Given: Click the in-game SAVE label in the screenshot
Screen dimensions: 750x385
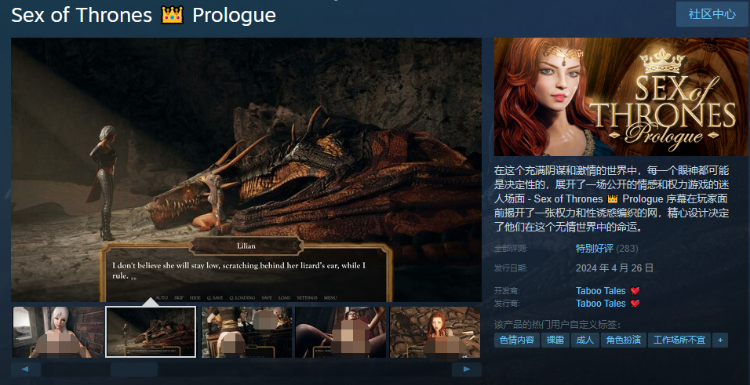Looking at the screenshot, I should click(x=266, y=298).
